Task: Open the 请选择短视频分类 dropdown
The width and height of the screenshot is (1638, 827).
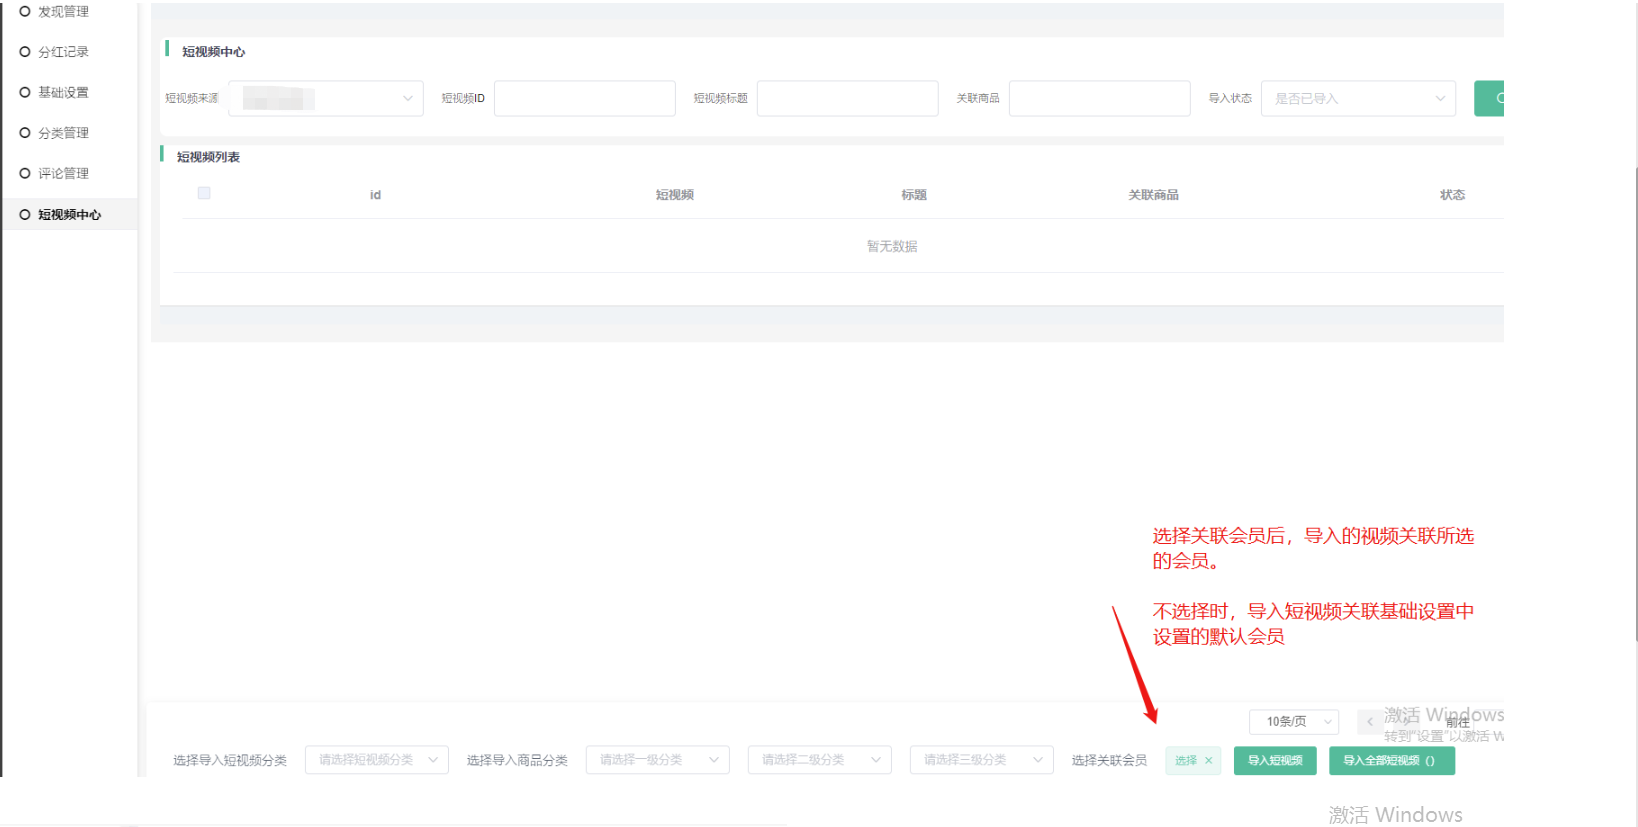Action: pyautogui.click(x=376, y=760)
